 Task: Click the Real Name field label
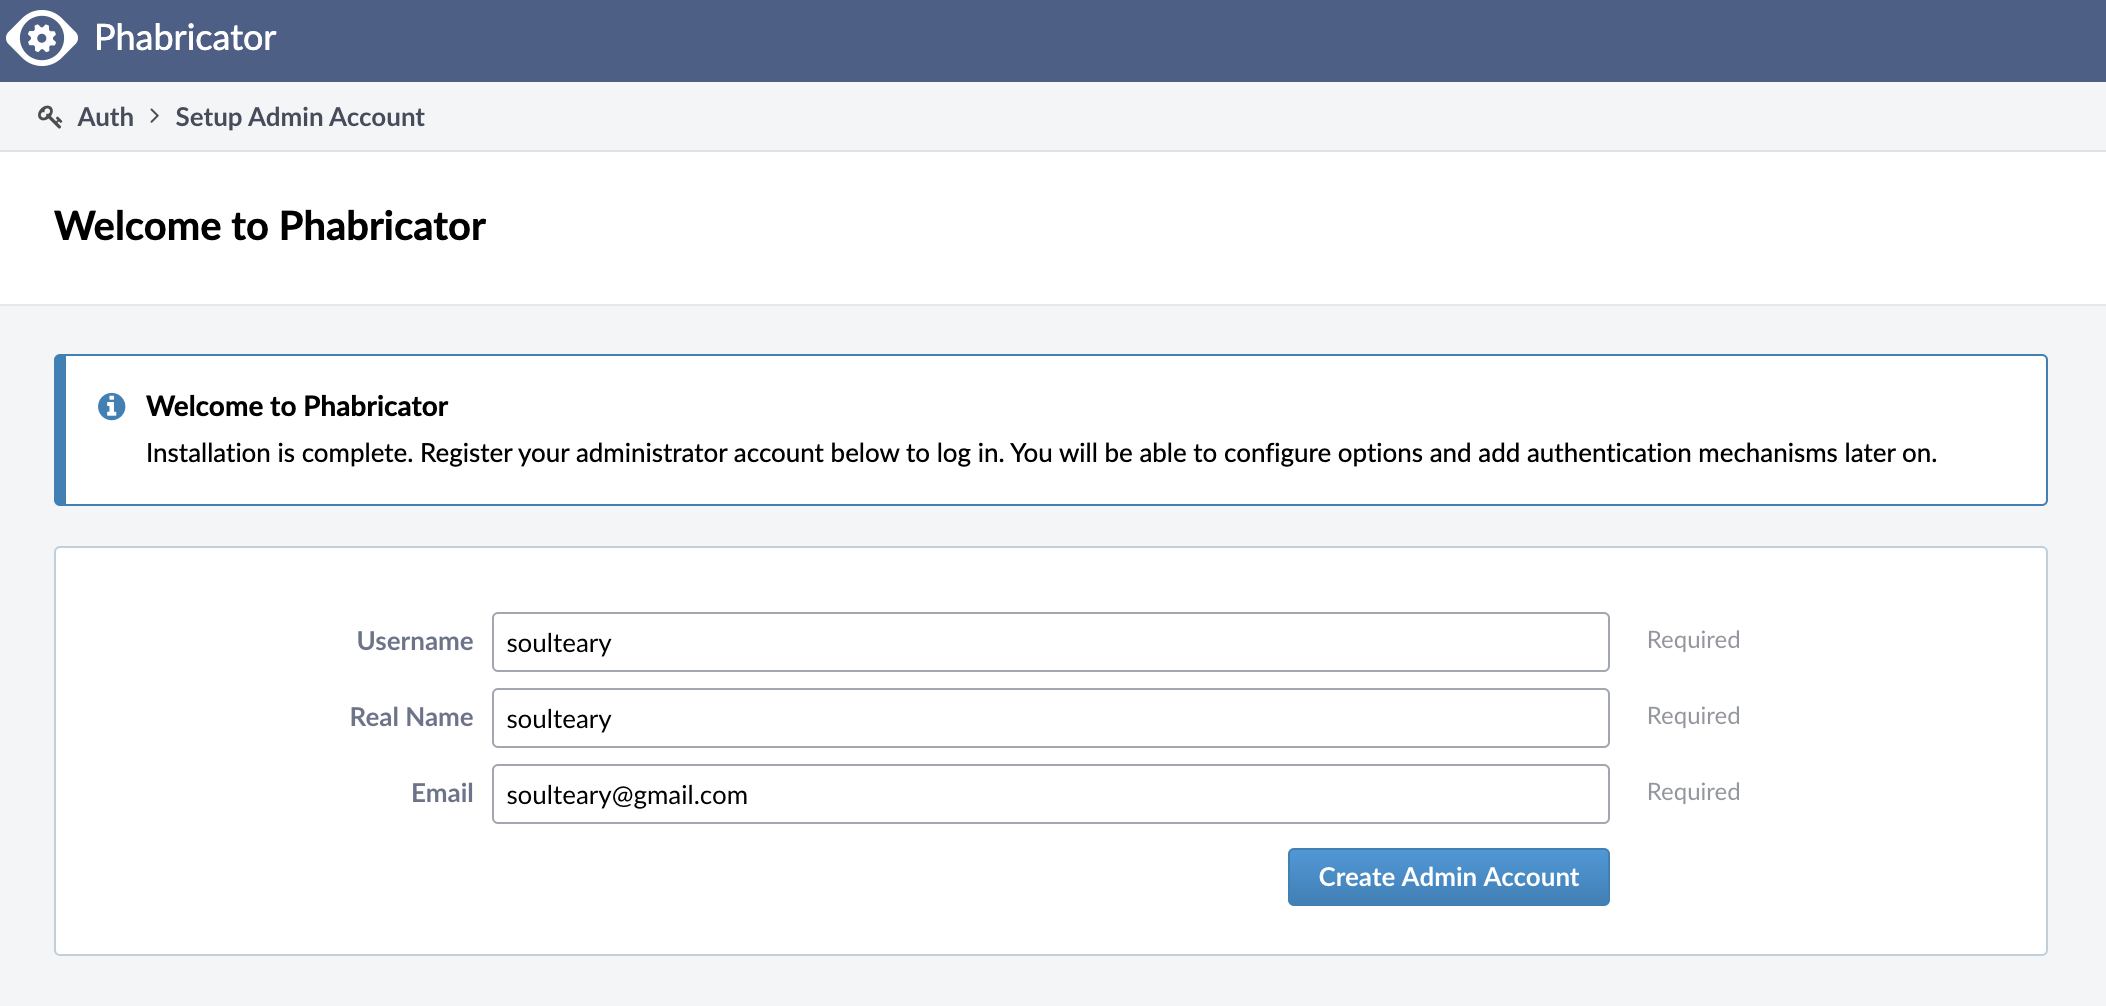(411, 717)
